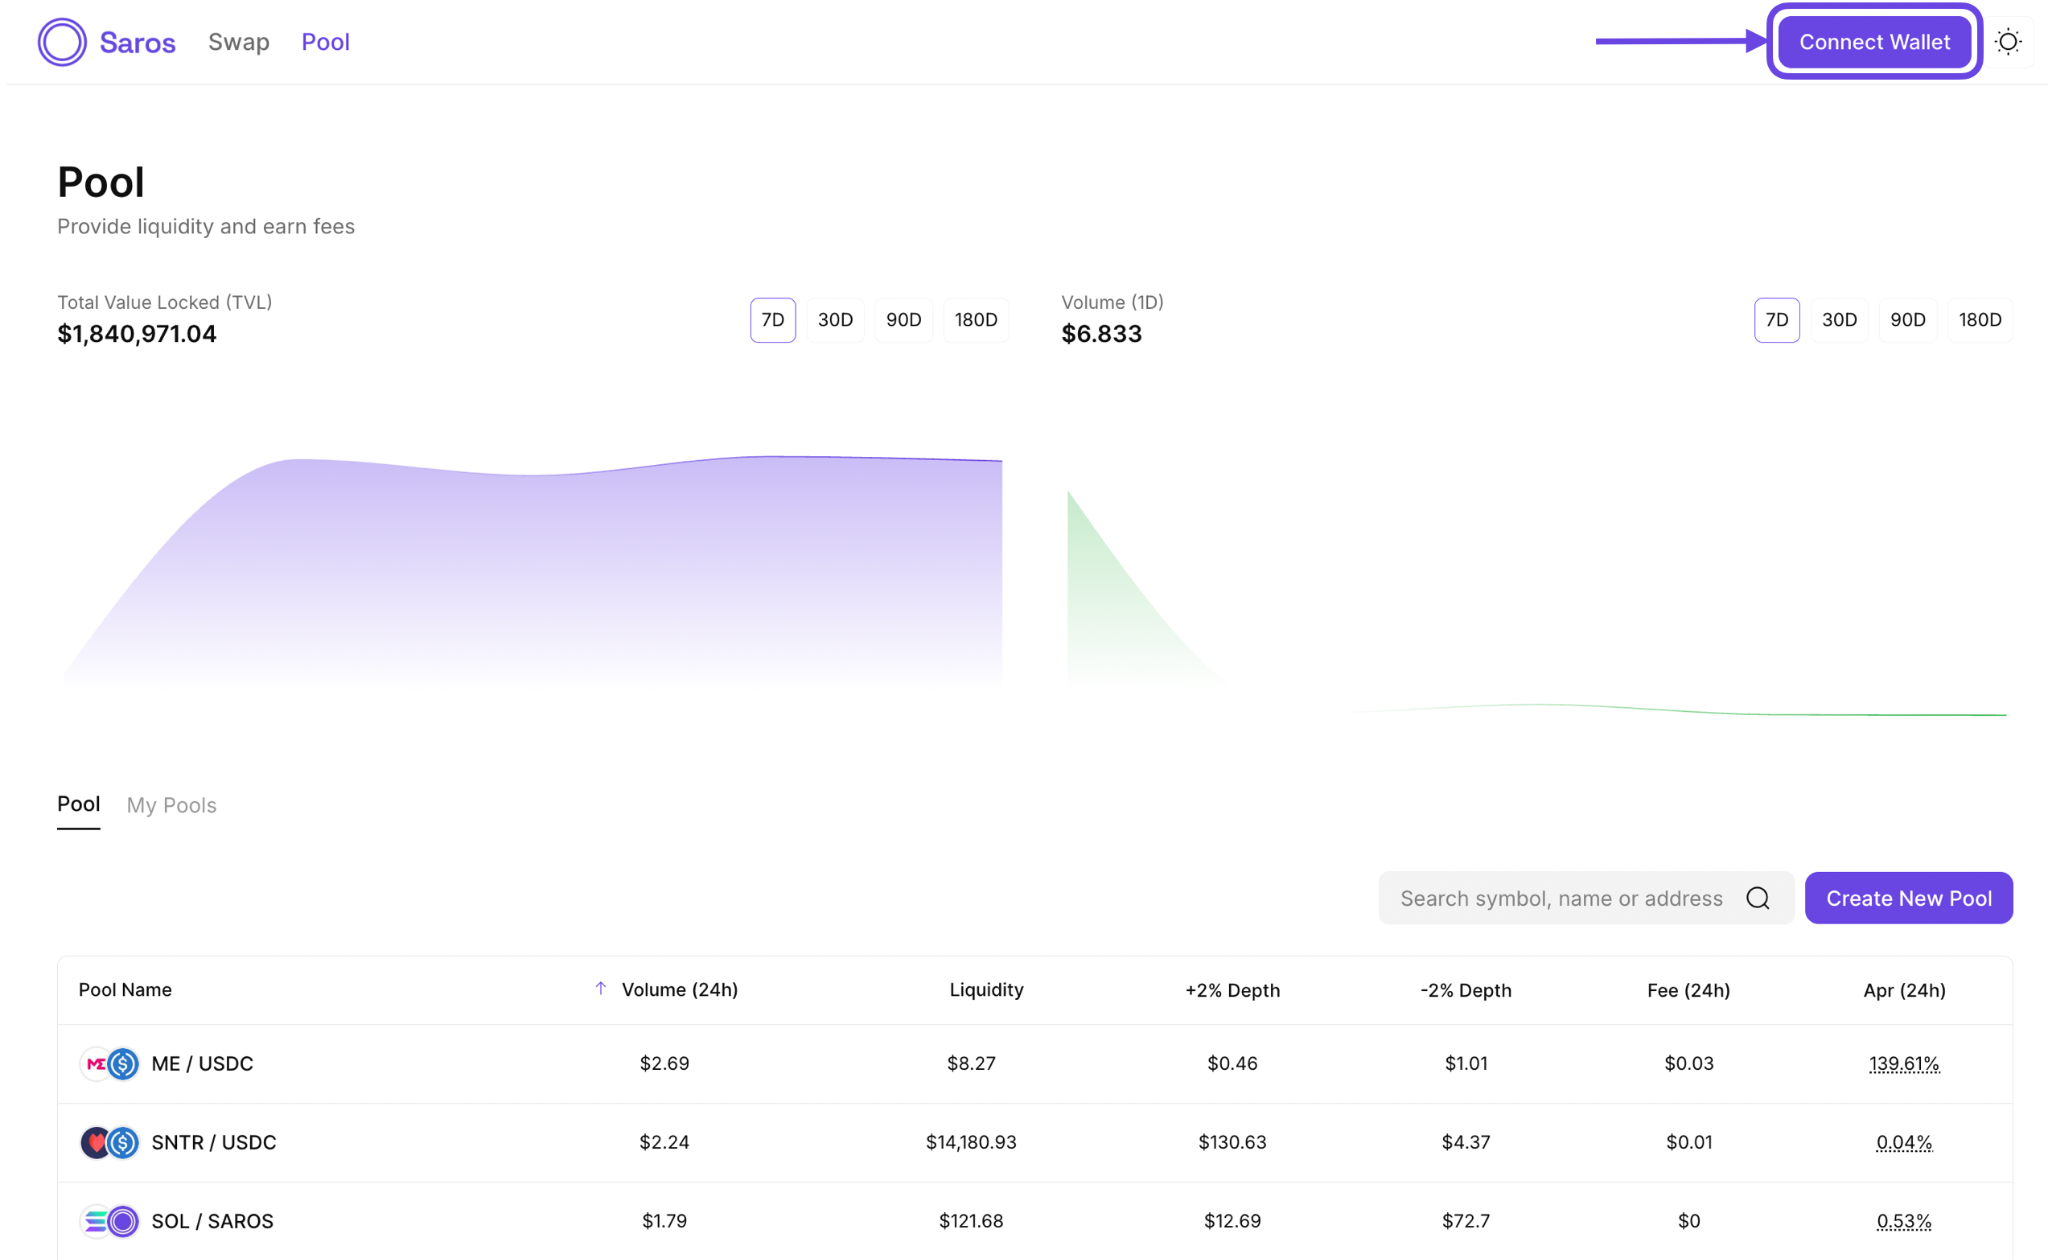Select 7D range for Volume chart
The height and width of the screenshot is (1260, 2048).
point(1776,320)
